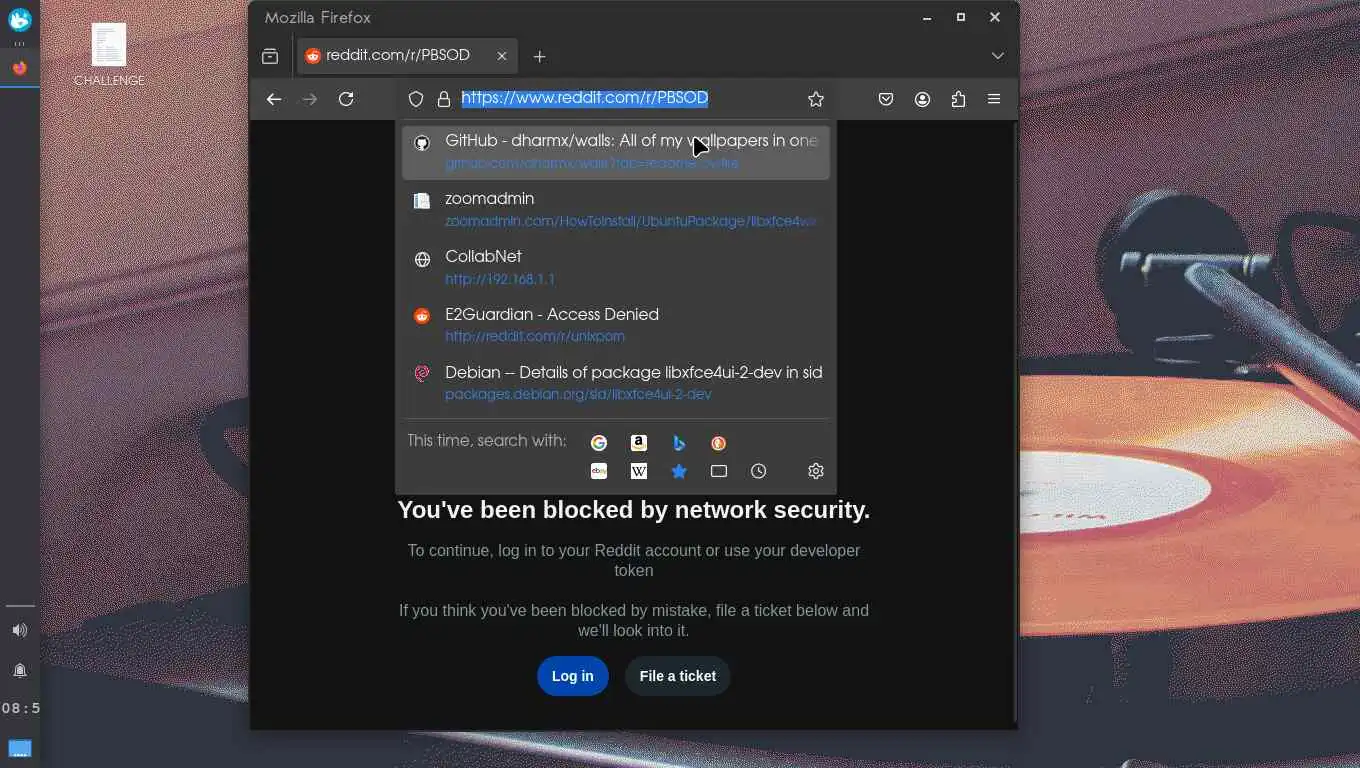Click the highlighted URL address field
Viewport: 1360px width, 768px height.
coord(585,98)
